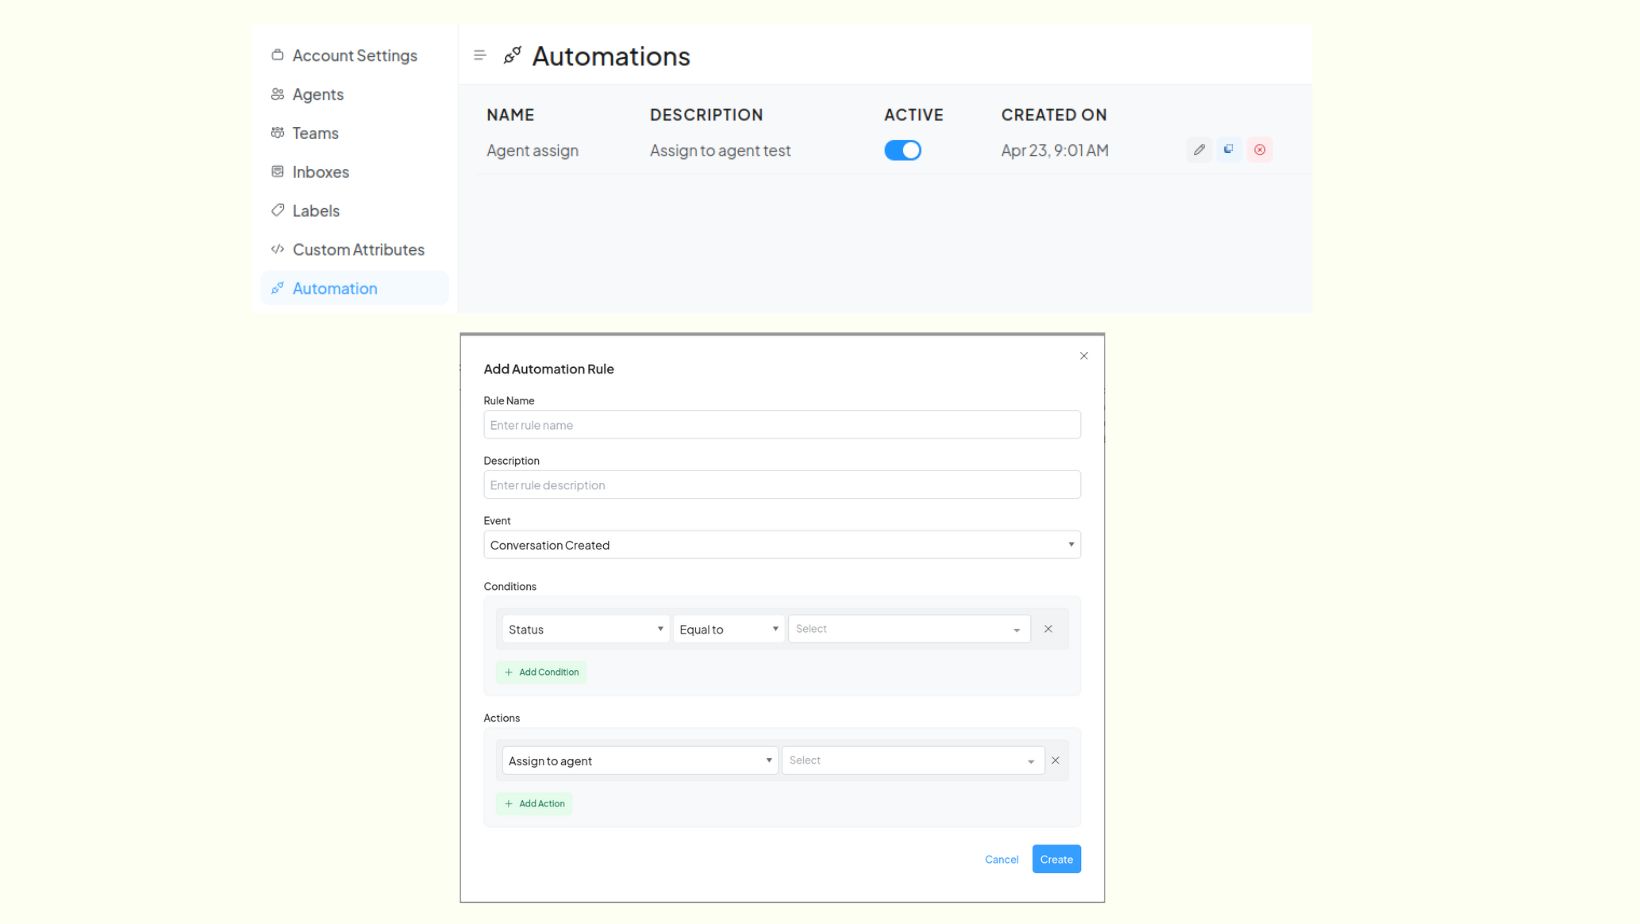
Task: Open Account Settings in the sidebar
Action: [355, 55]
